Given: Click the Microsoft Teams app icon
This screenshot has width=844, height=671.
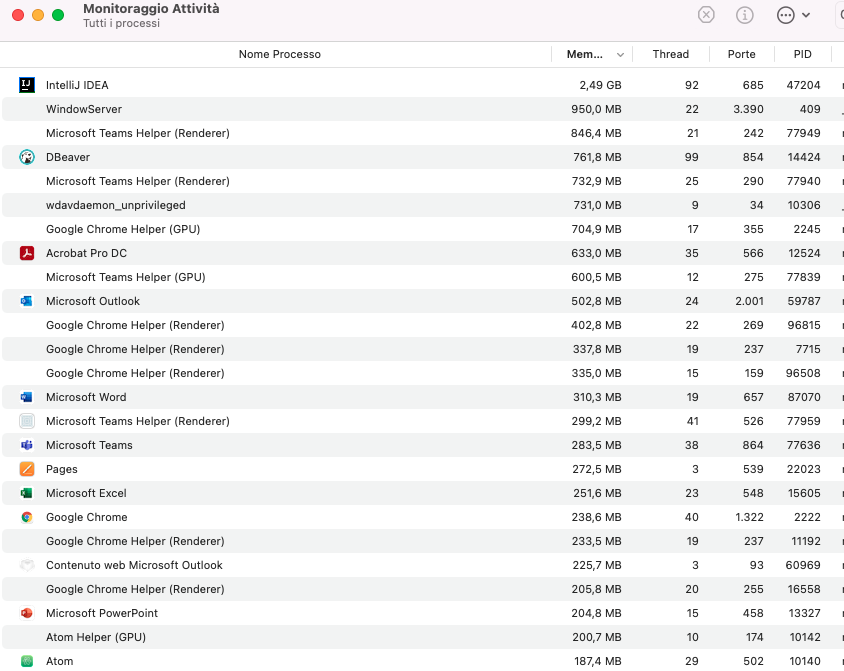Looking at the screenshot, I should (x=26, y=445).
